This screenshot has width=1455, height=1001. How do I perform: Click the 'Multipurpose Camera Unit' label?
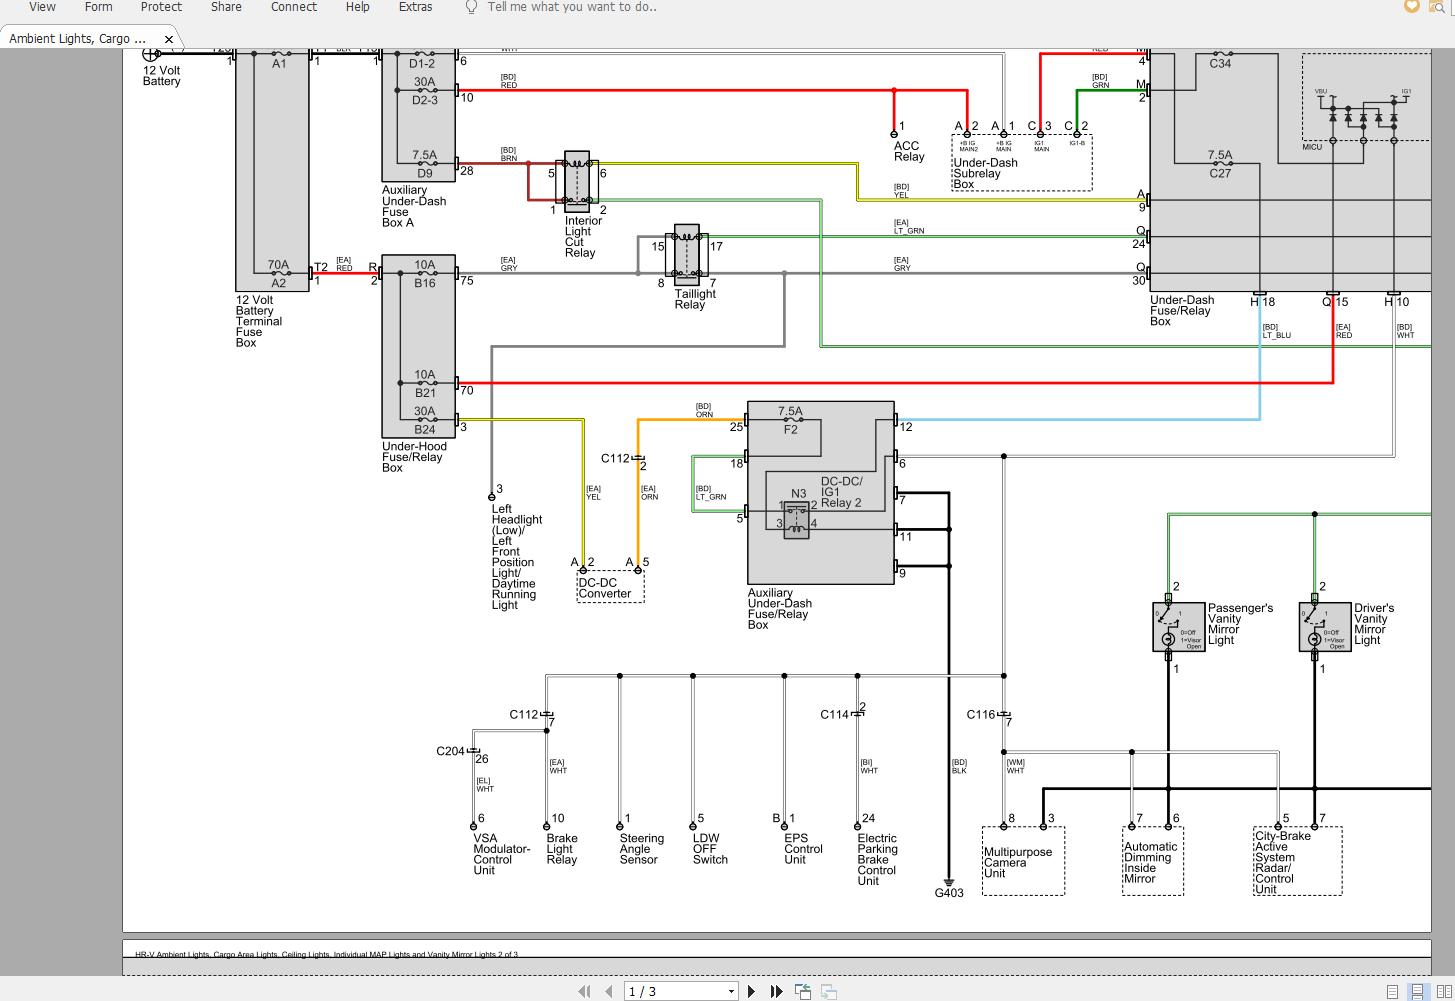(1018, 862)
